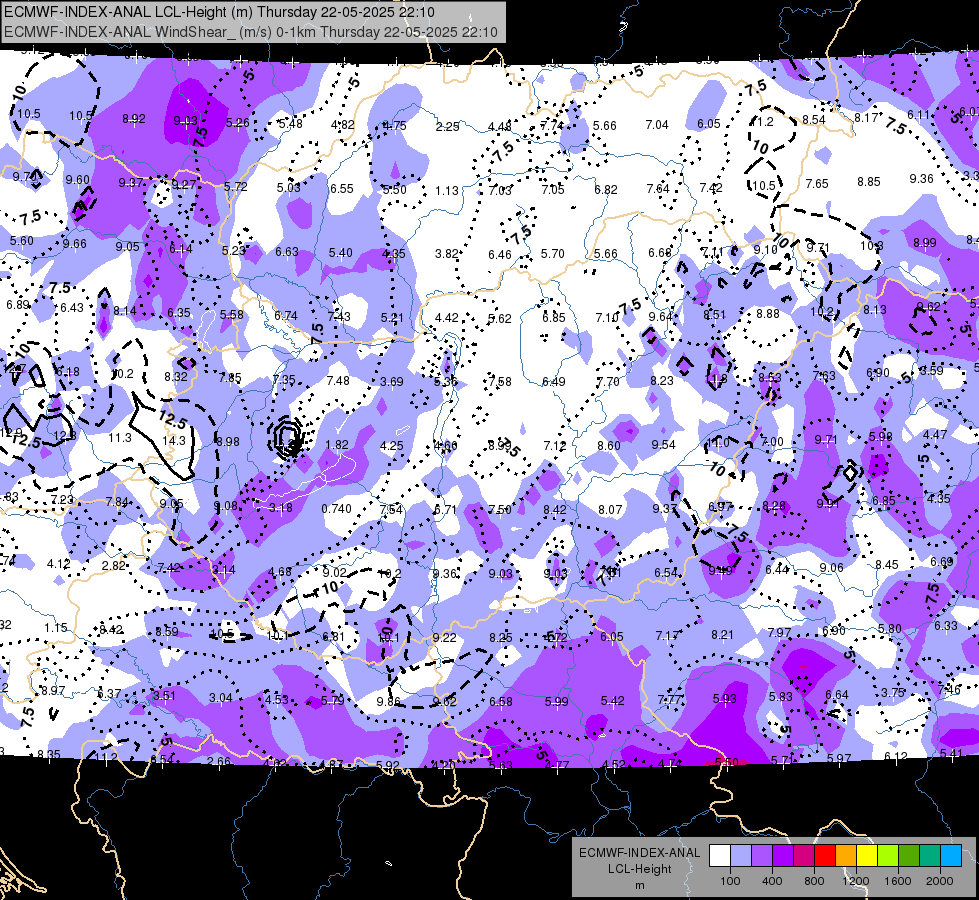979x900 pixels.
Task: Click the map value 4.68
Action: tap(280, 571)
